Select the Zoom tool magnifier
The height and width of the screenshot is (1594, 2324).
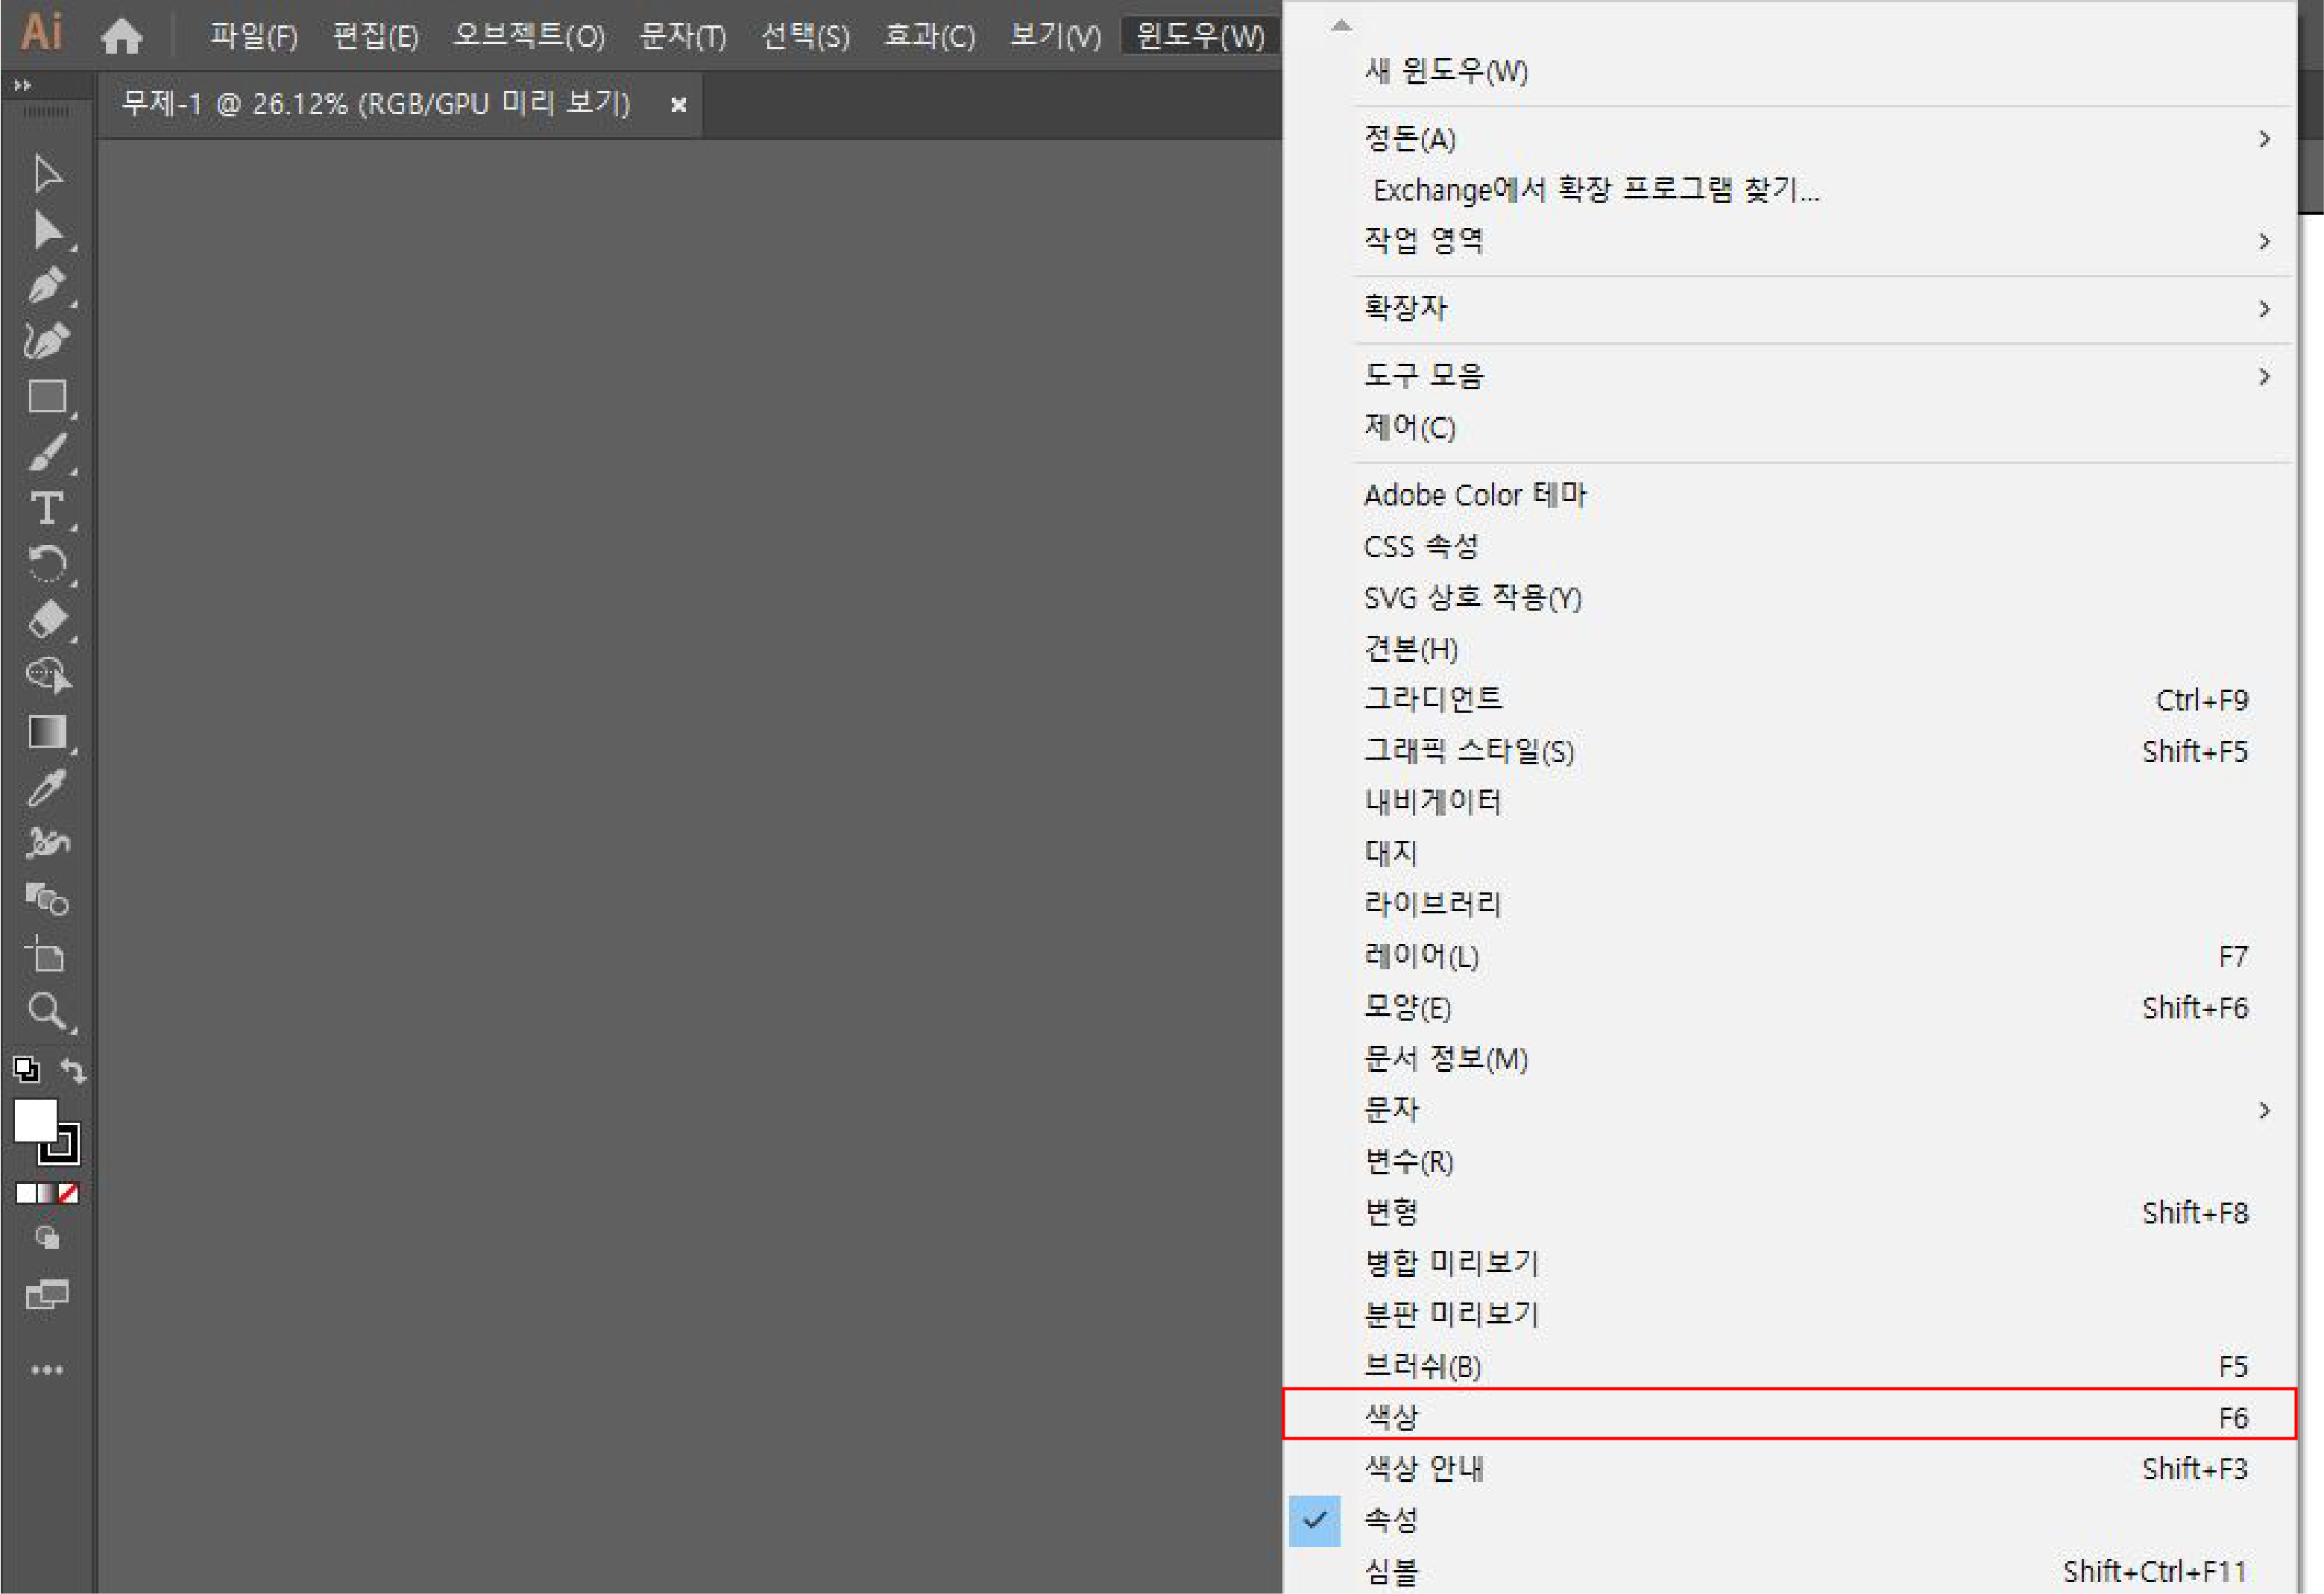click(47, 1011)
